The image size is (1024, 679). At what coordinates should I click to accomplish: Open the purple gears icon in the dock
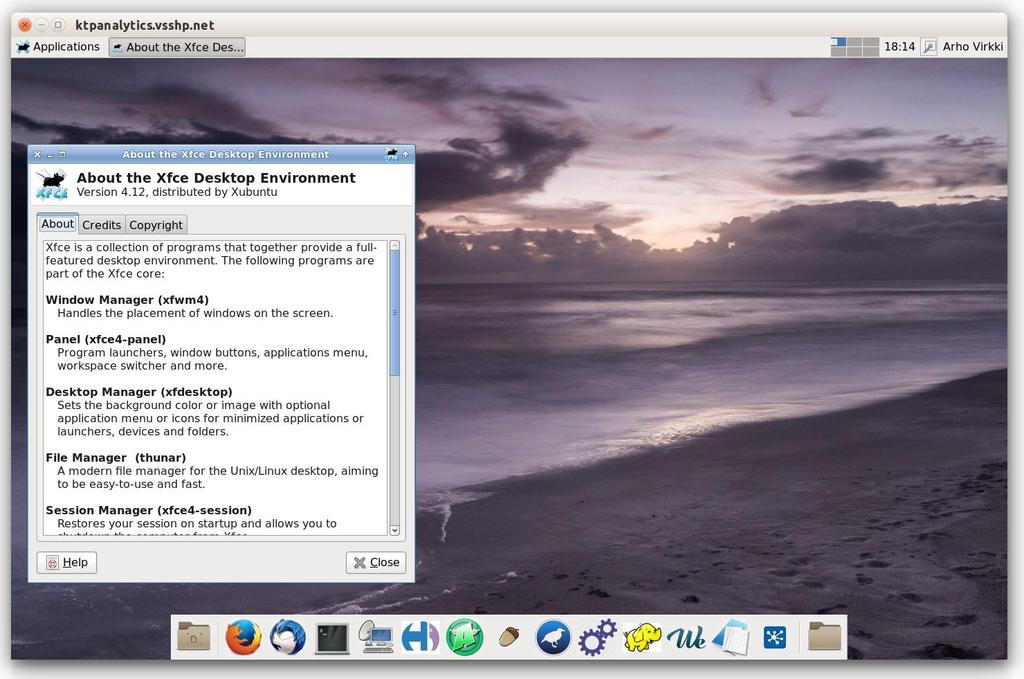click(x=598, y=637)
